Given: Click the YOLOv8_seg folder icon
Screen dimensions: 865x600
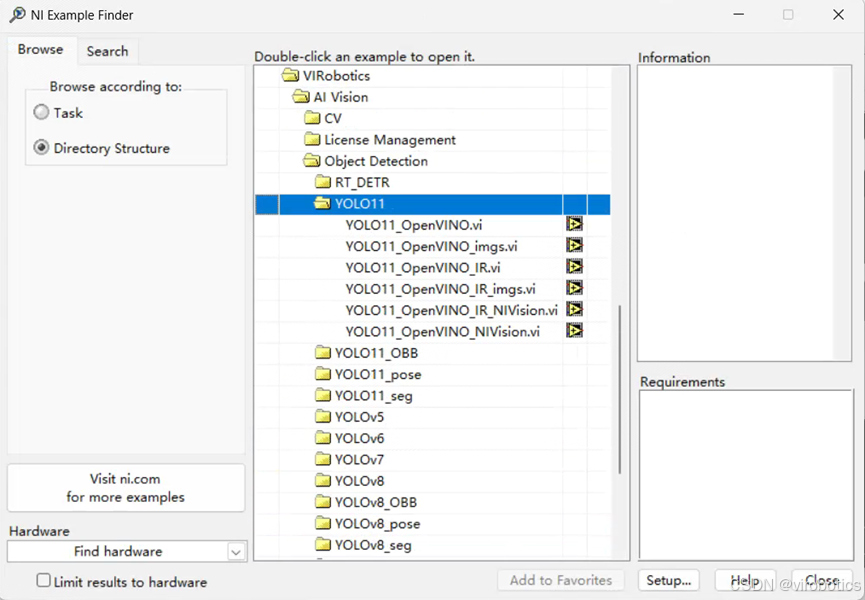Looking at the screenshot, I should 323,545.
